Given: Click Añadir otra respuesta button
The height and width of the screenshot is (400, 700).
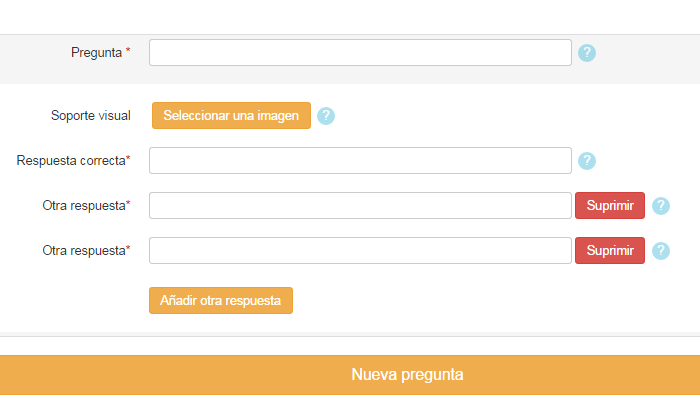Looking at the screenshot, I should tap(221, 300).
